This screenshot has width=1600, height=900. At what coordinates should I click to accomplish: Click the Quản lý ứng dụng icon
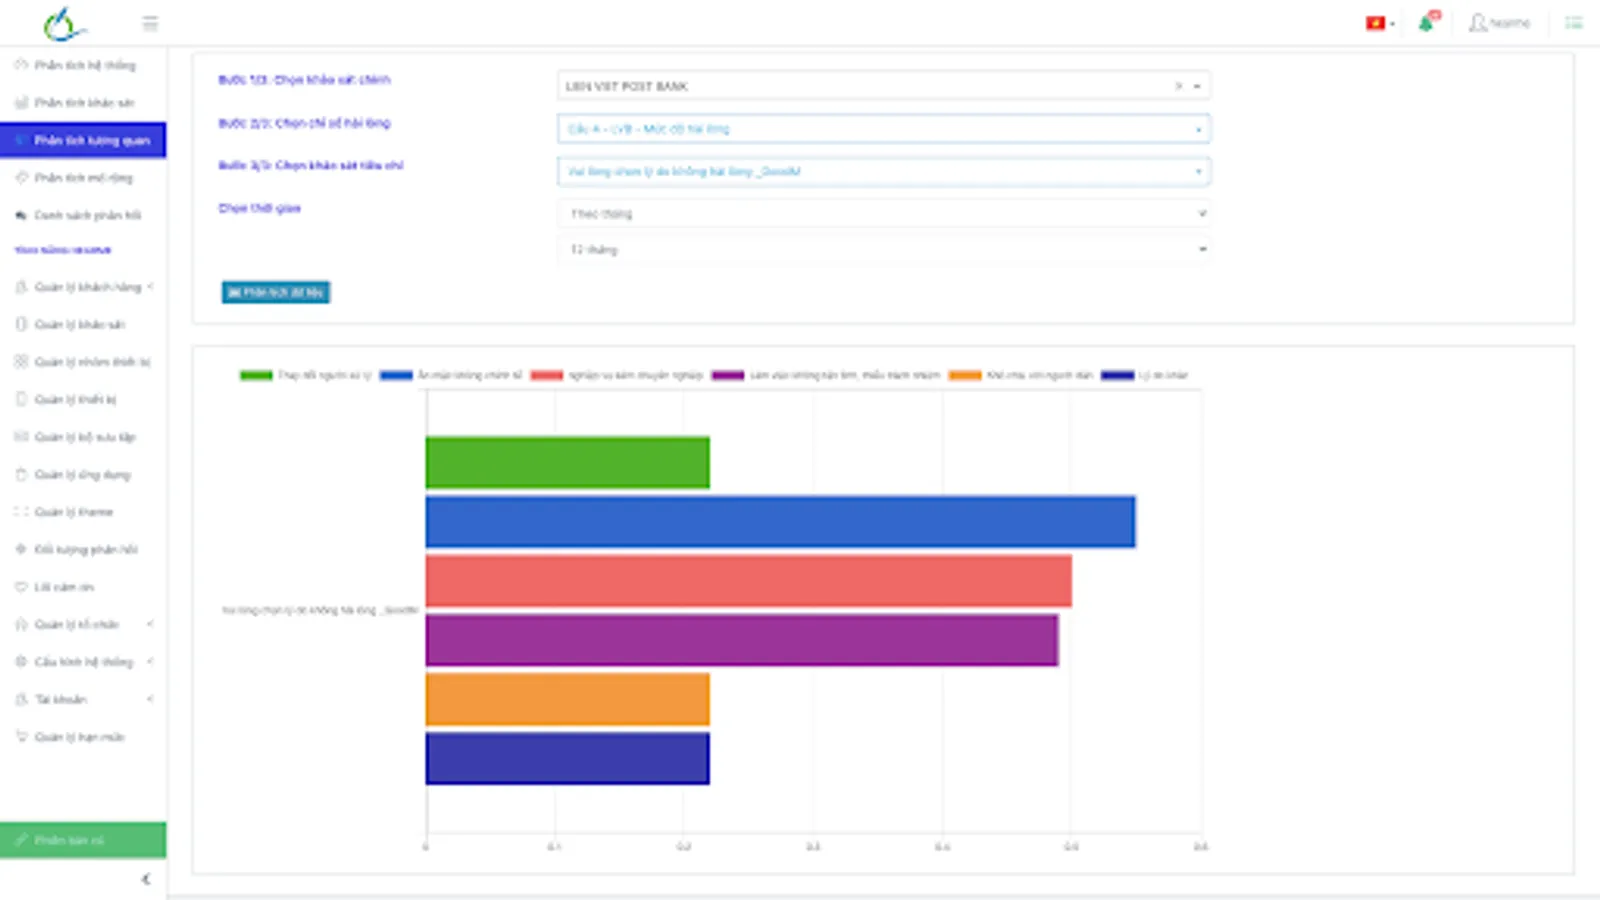[21, 474]
